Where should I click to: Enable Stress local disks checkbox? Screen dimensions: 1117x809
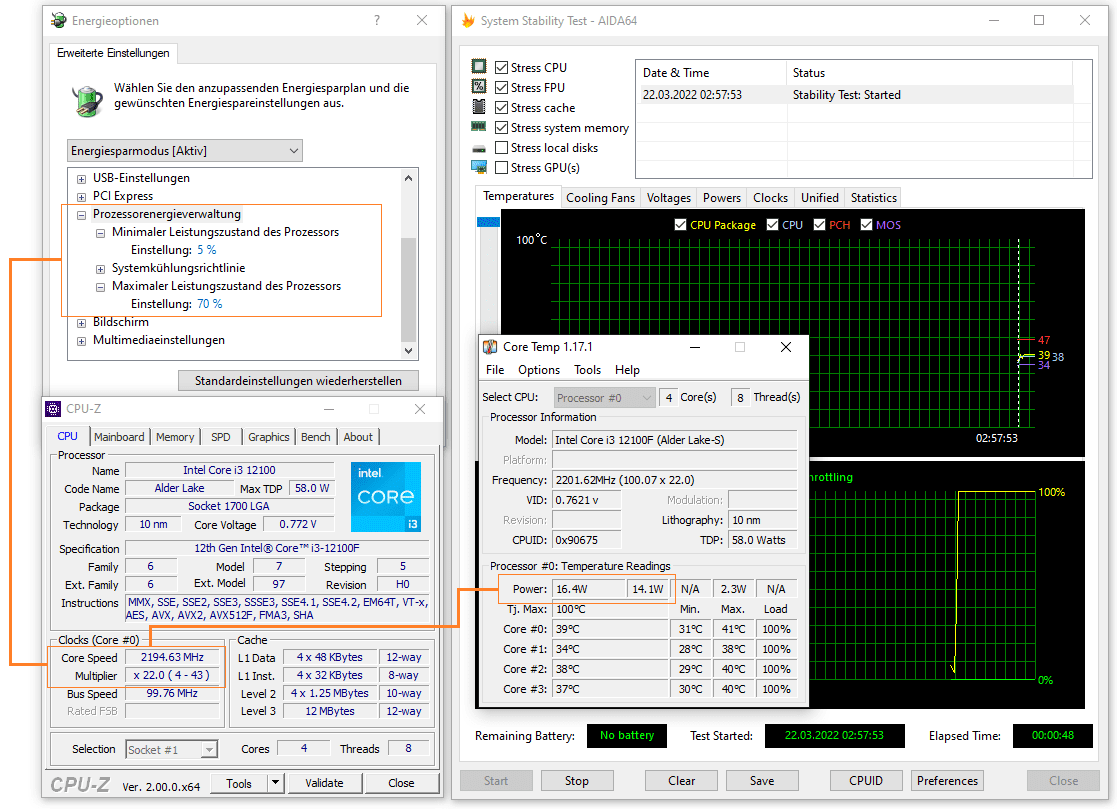click(502, 147)
